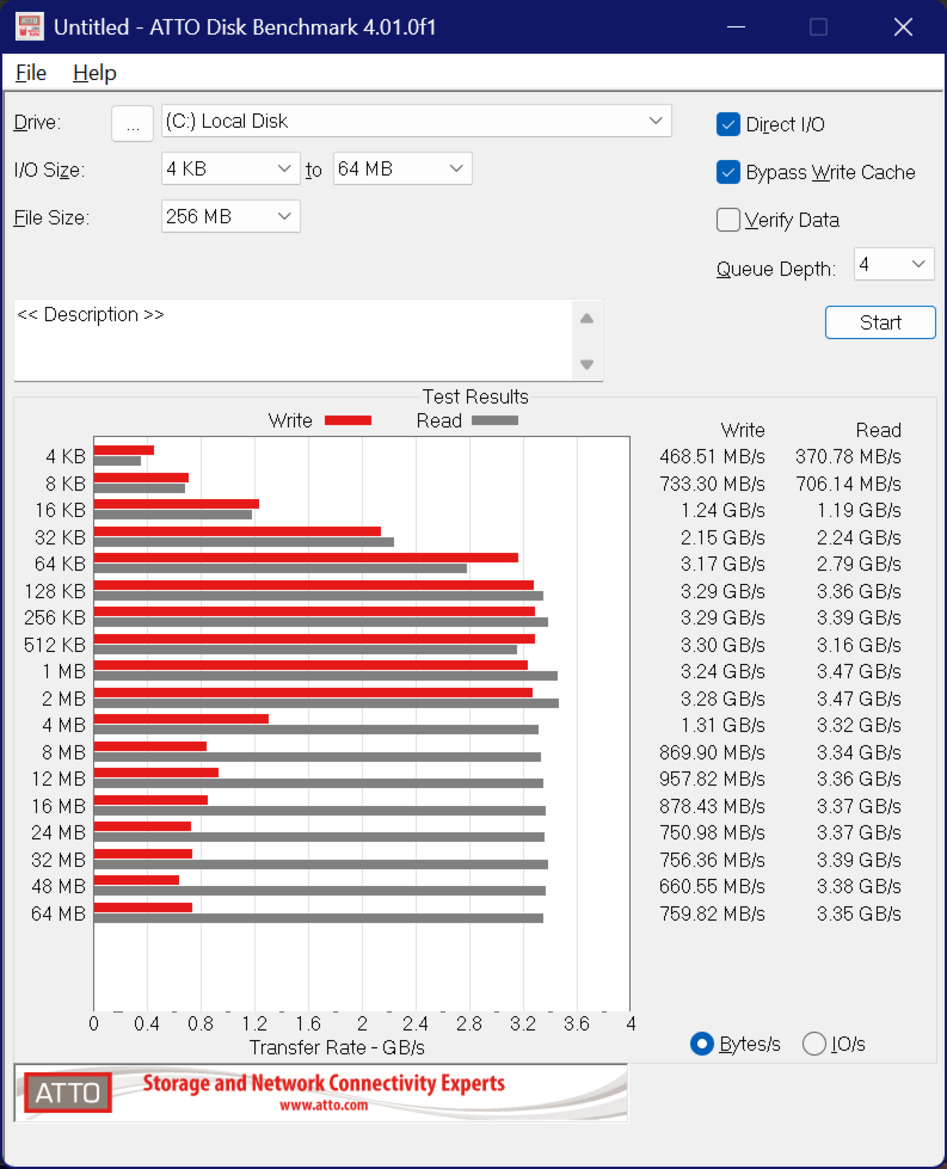Click the 706.14 MB/s read value

click(848, 484)
